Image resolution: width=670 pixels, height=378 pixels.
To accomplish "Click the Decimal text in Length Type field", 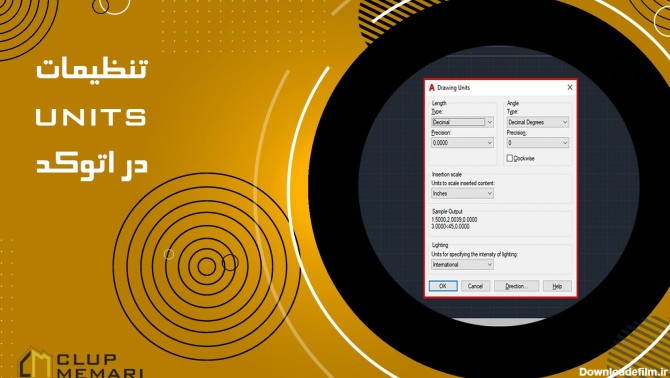I will (x=441, y=122).
